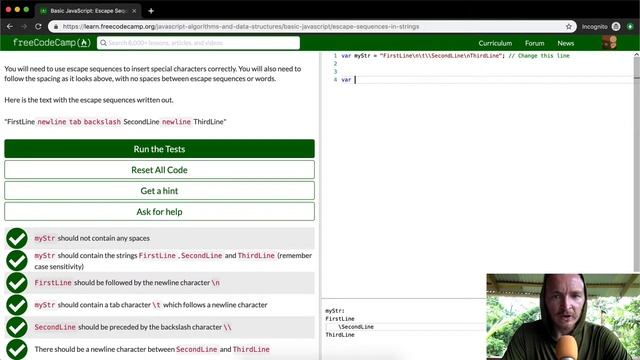The image size is (640, 360).
Task: Click line 4 'var' in the editor
Action: [x=346, y=80]
